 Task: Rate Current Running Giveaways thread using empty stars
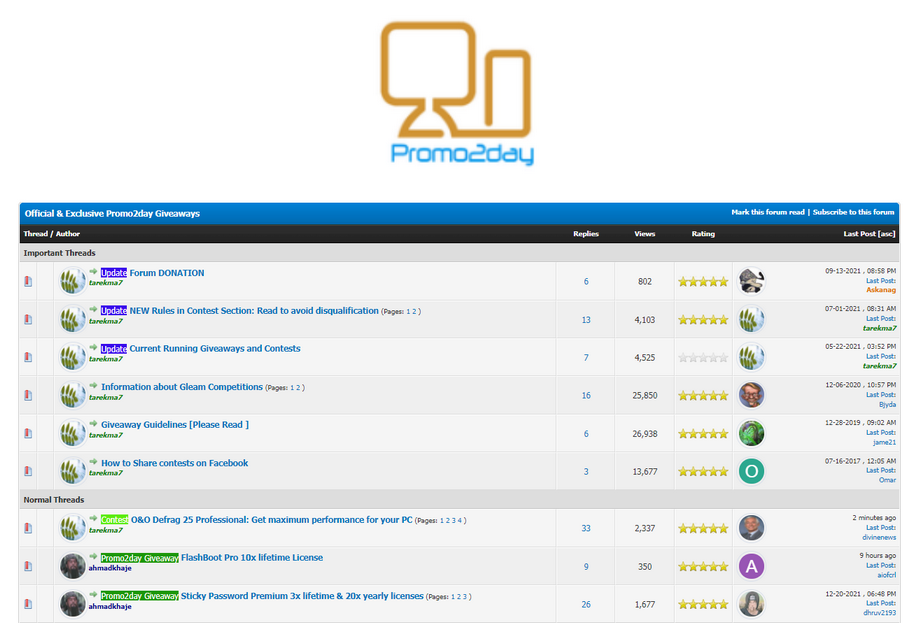coord(703,358)
